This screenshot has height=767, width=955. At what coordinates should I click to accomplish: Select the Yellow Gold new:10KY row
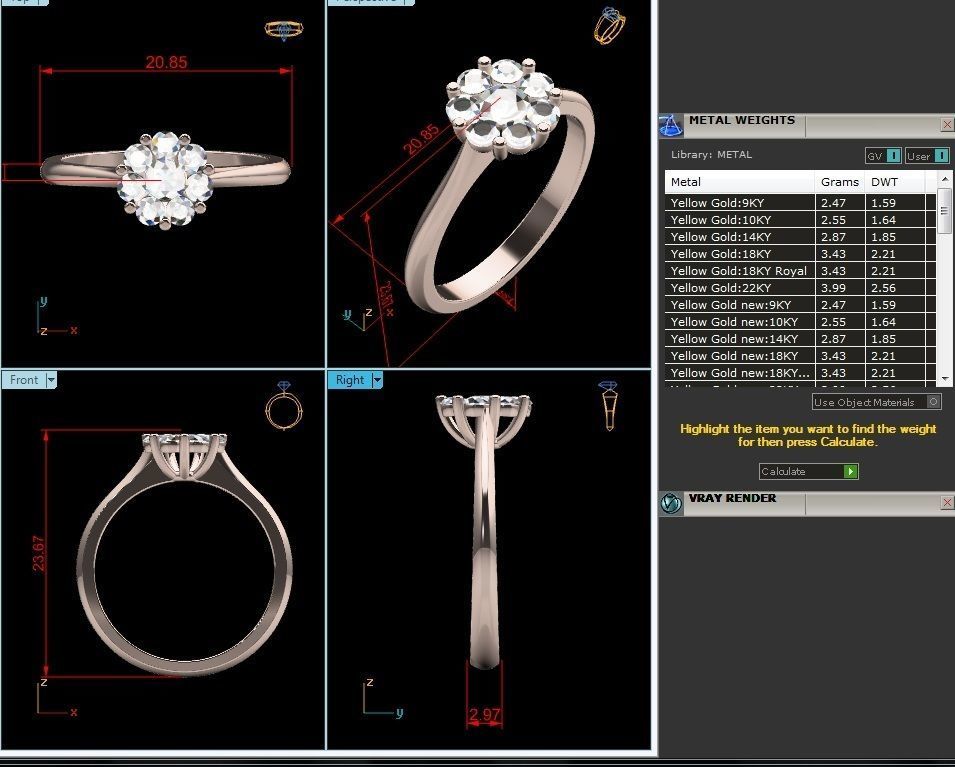coord(800,322)
